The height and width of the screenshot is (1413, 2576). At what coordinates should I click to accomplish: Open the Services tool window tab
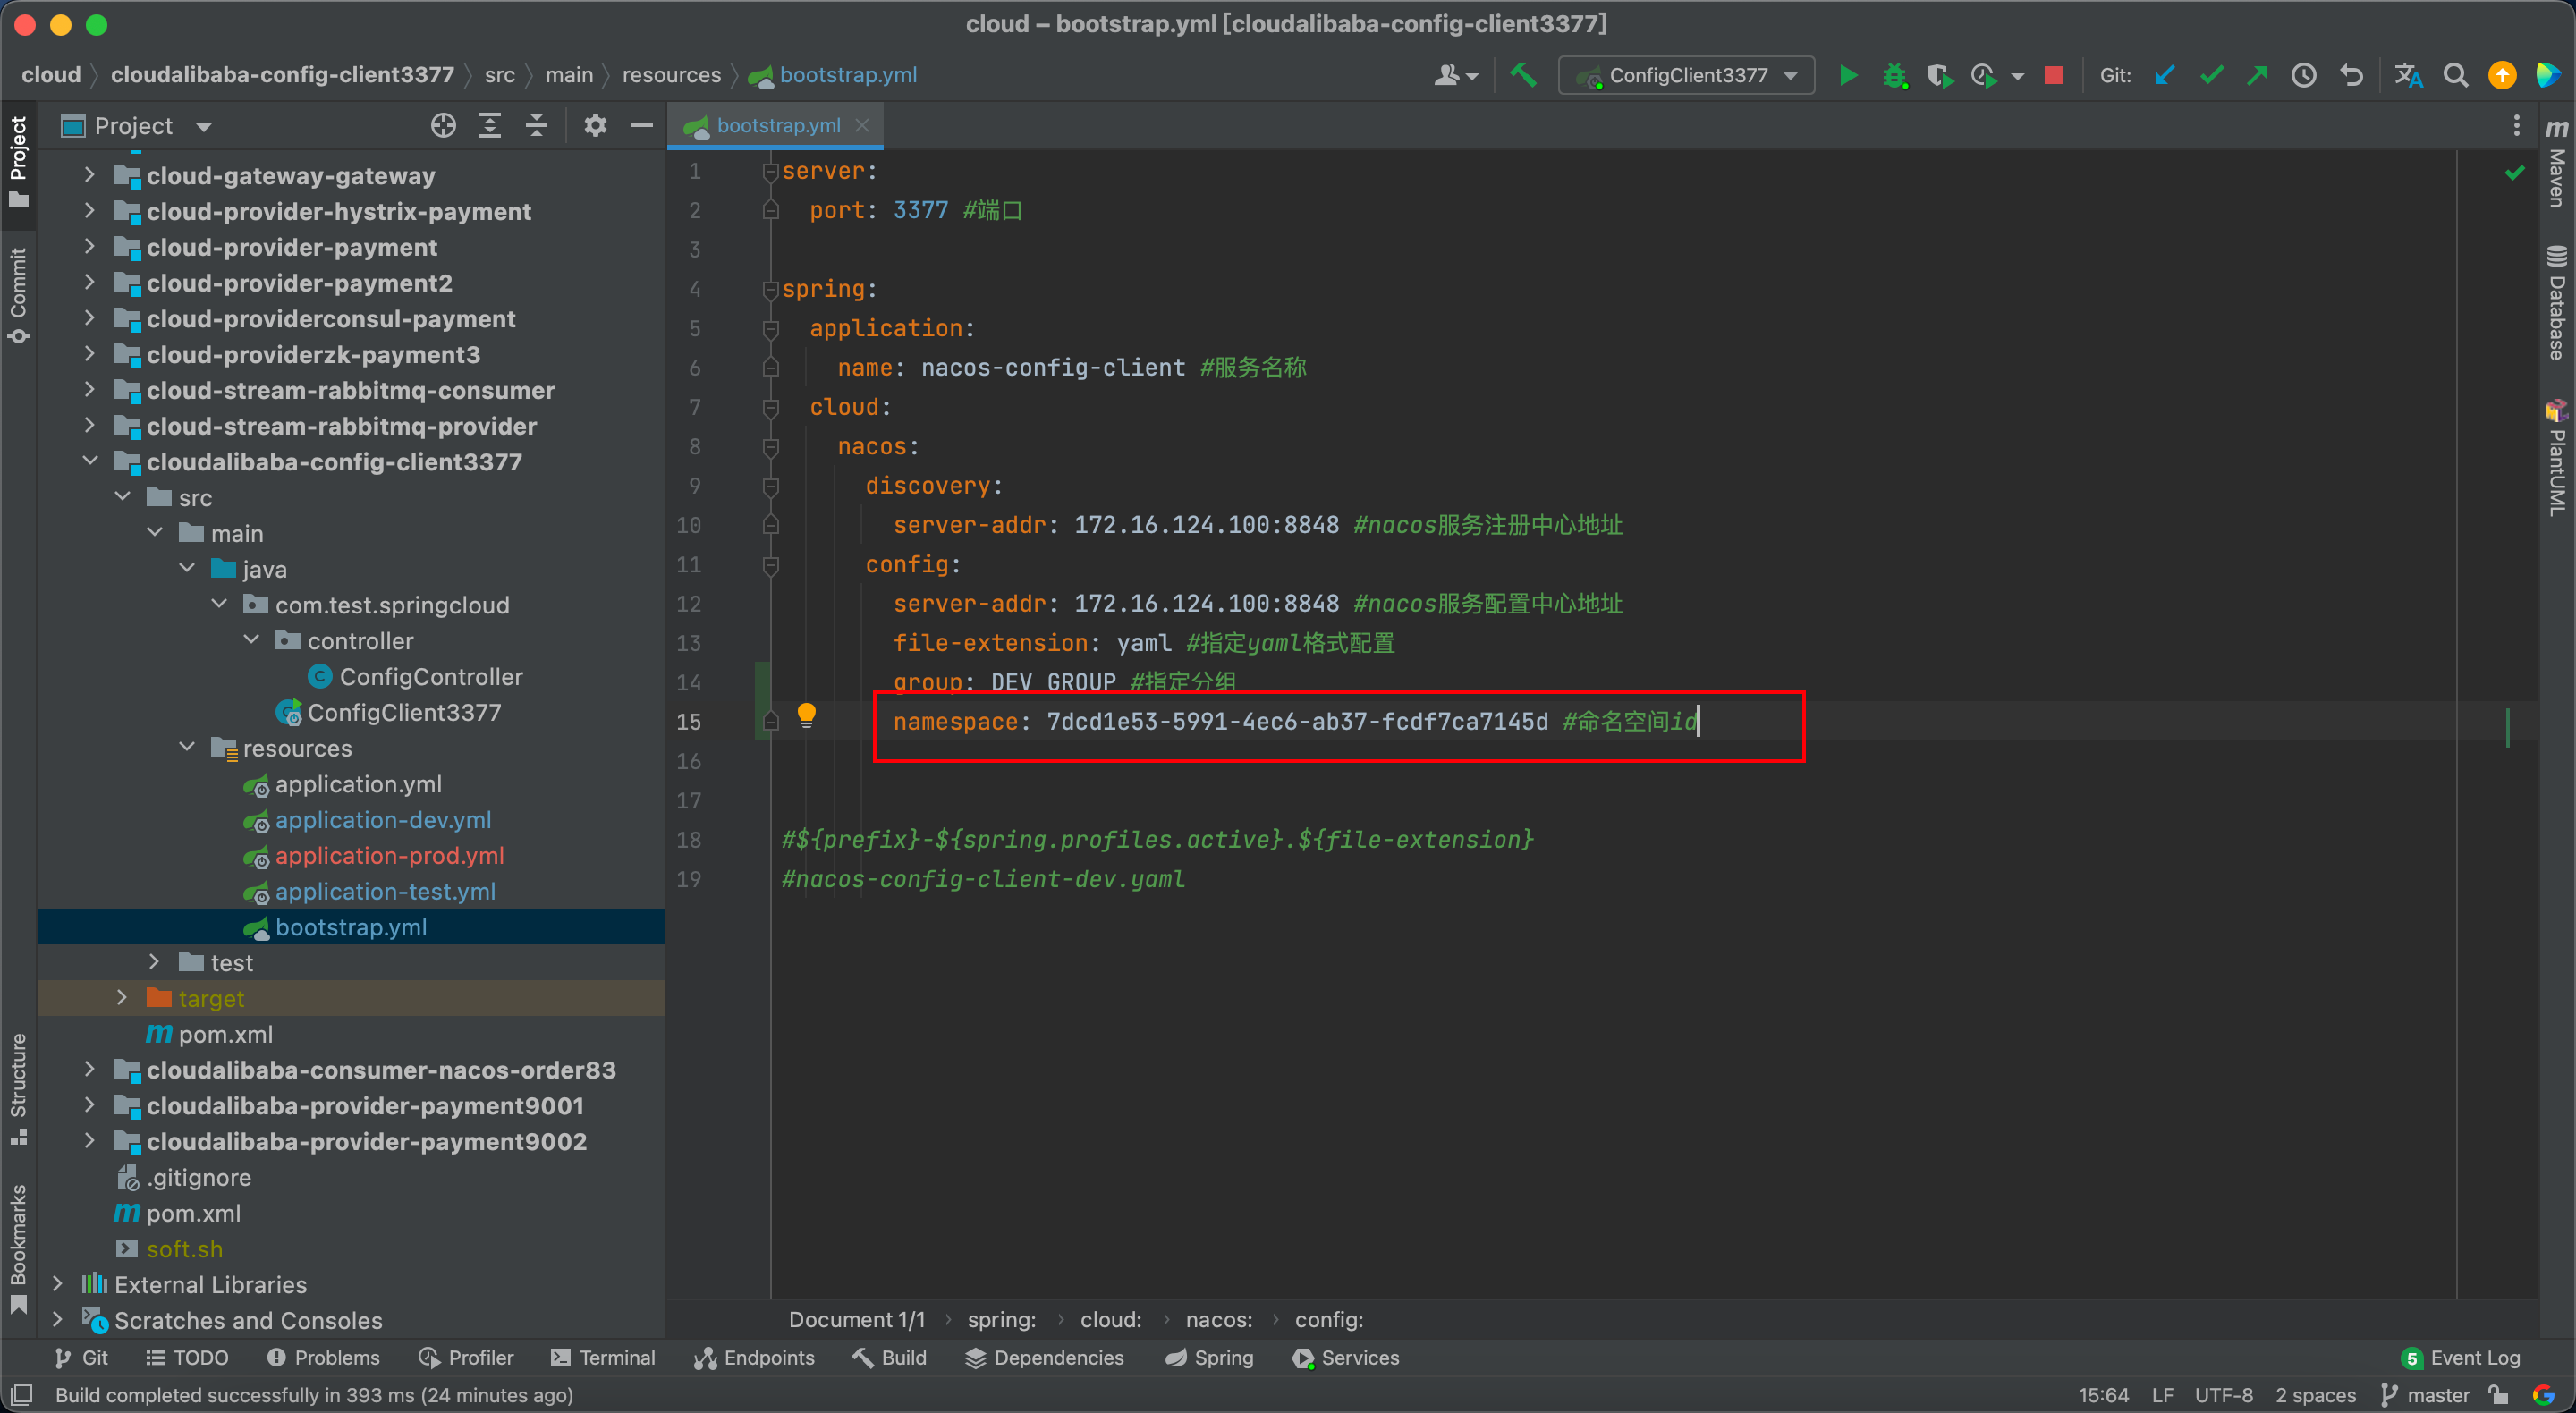tap(1345, 1357)
